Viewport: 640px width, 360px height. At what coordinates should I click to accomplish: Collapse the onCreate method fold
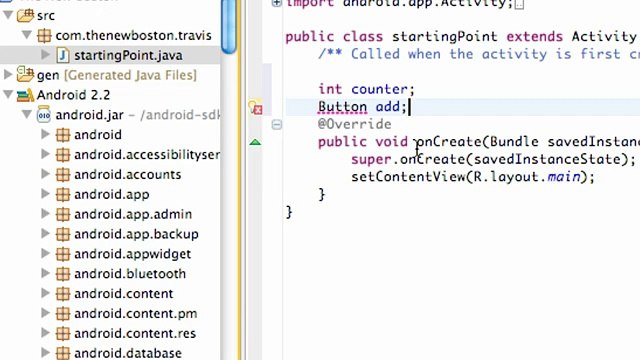tap(276, 124)
